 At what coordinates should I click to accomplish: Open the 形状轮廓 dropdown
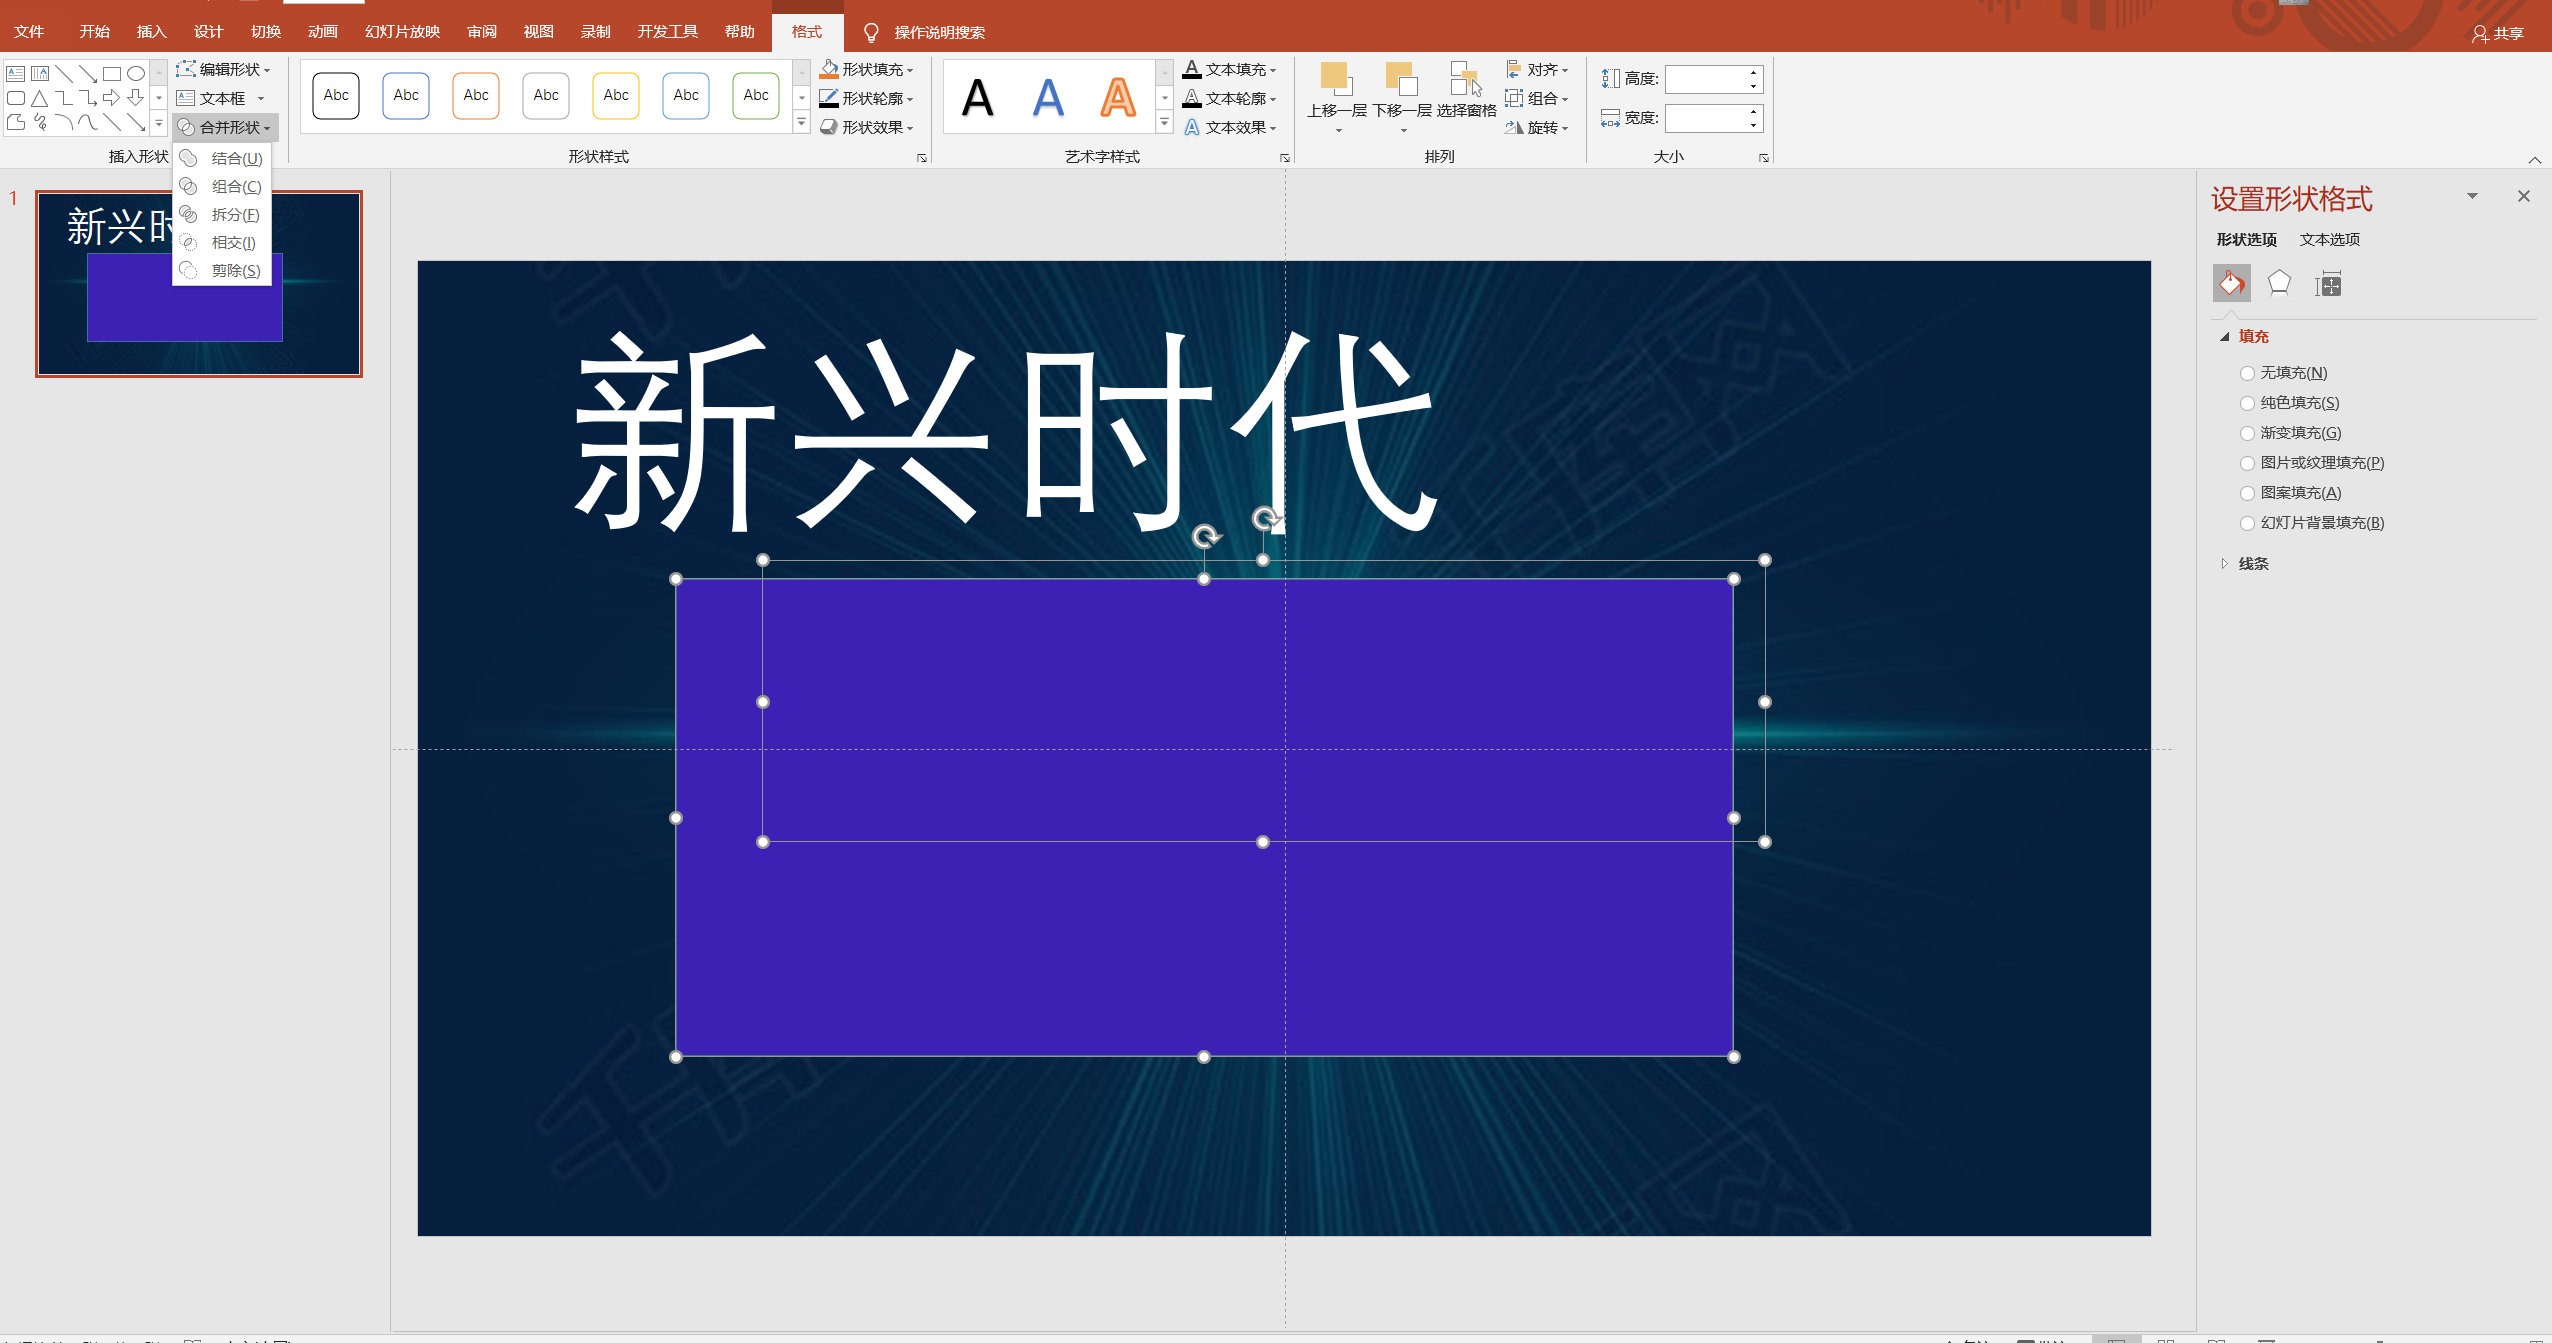(866, 98)
